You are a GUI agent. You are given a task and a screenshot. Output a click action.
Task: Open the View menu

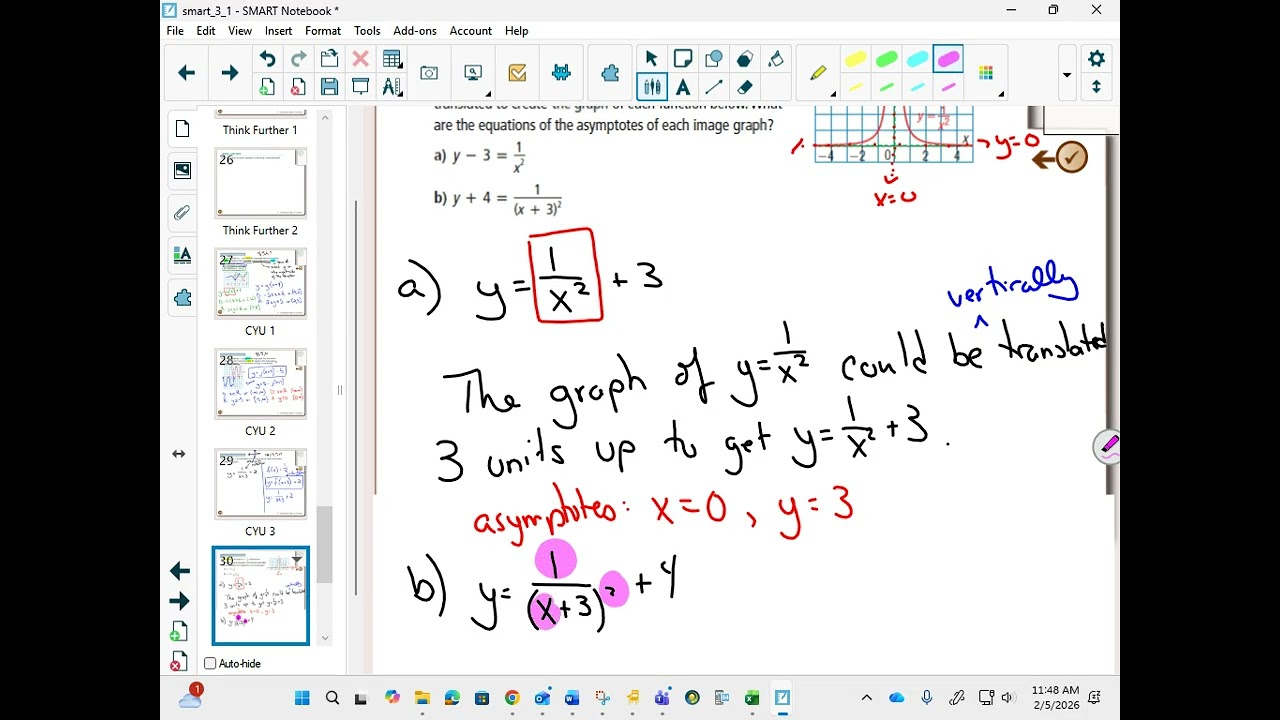240,31
